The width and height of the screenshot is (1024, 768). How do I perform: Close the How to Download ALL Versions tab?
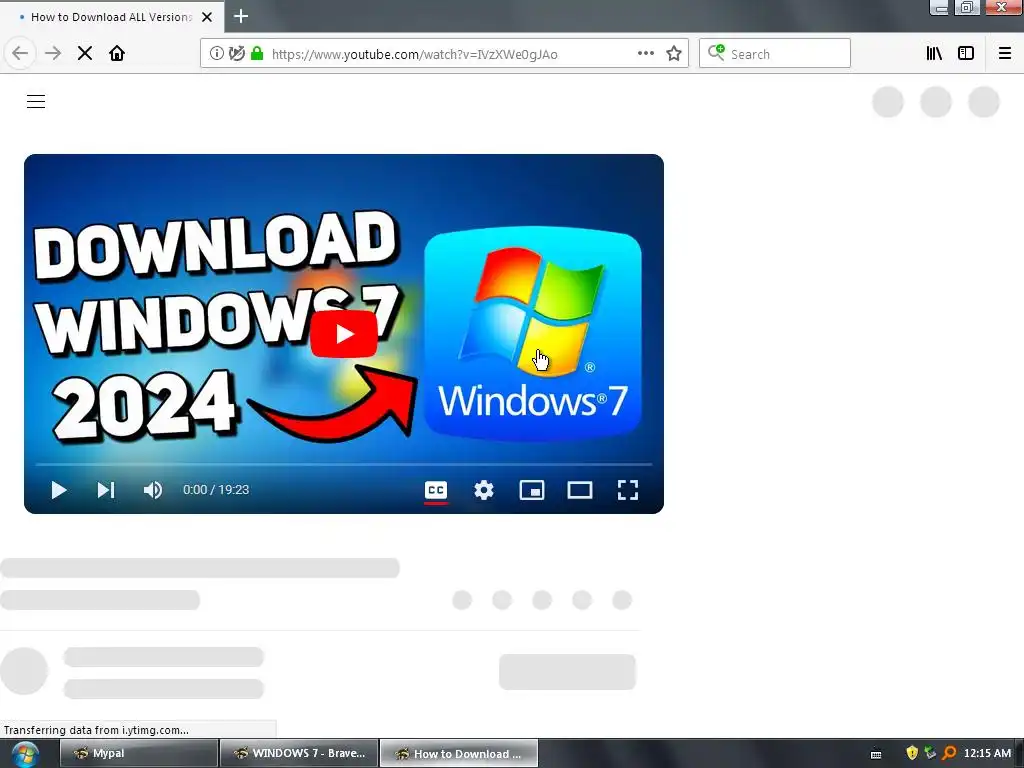[207, 17]
